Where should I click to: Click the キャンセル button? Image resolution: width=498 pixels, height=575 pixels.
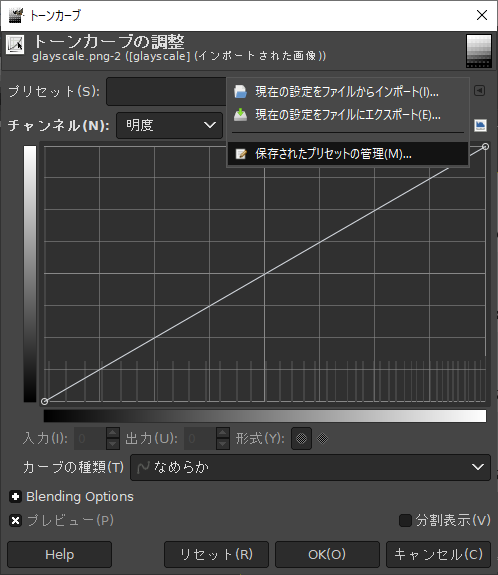tap(438, 554)
